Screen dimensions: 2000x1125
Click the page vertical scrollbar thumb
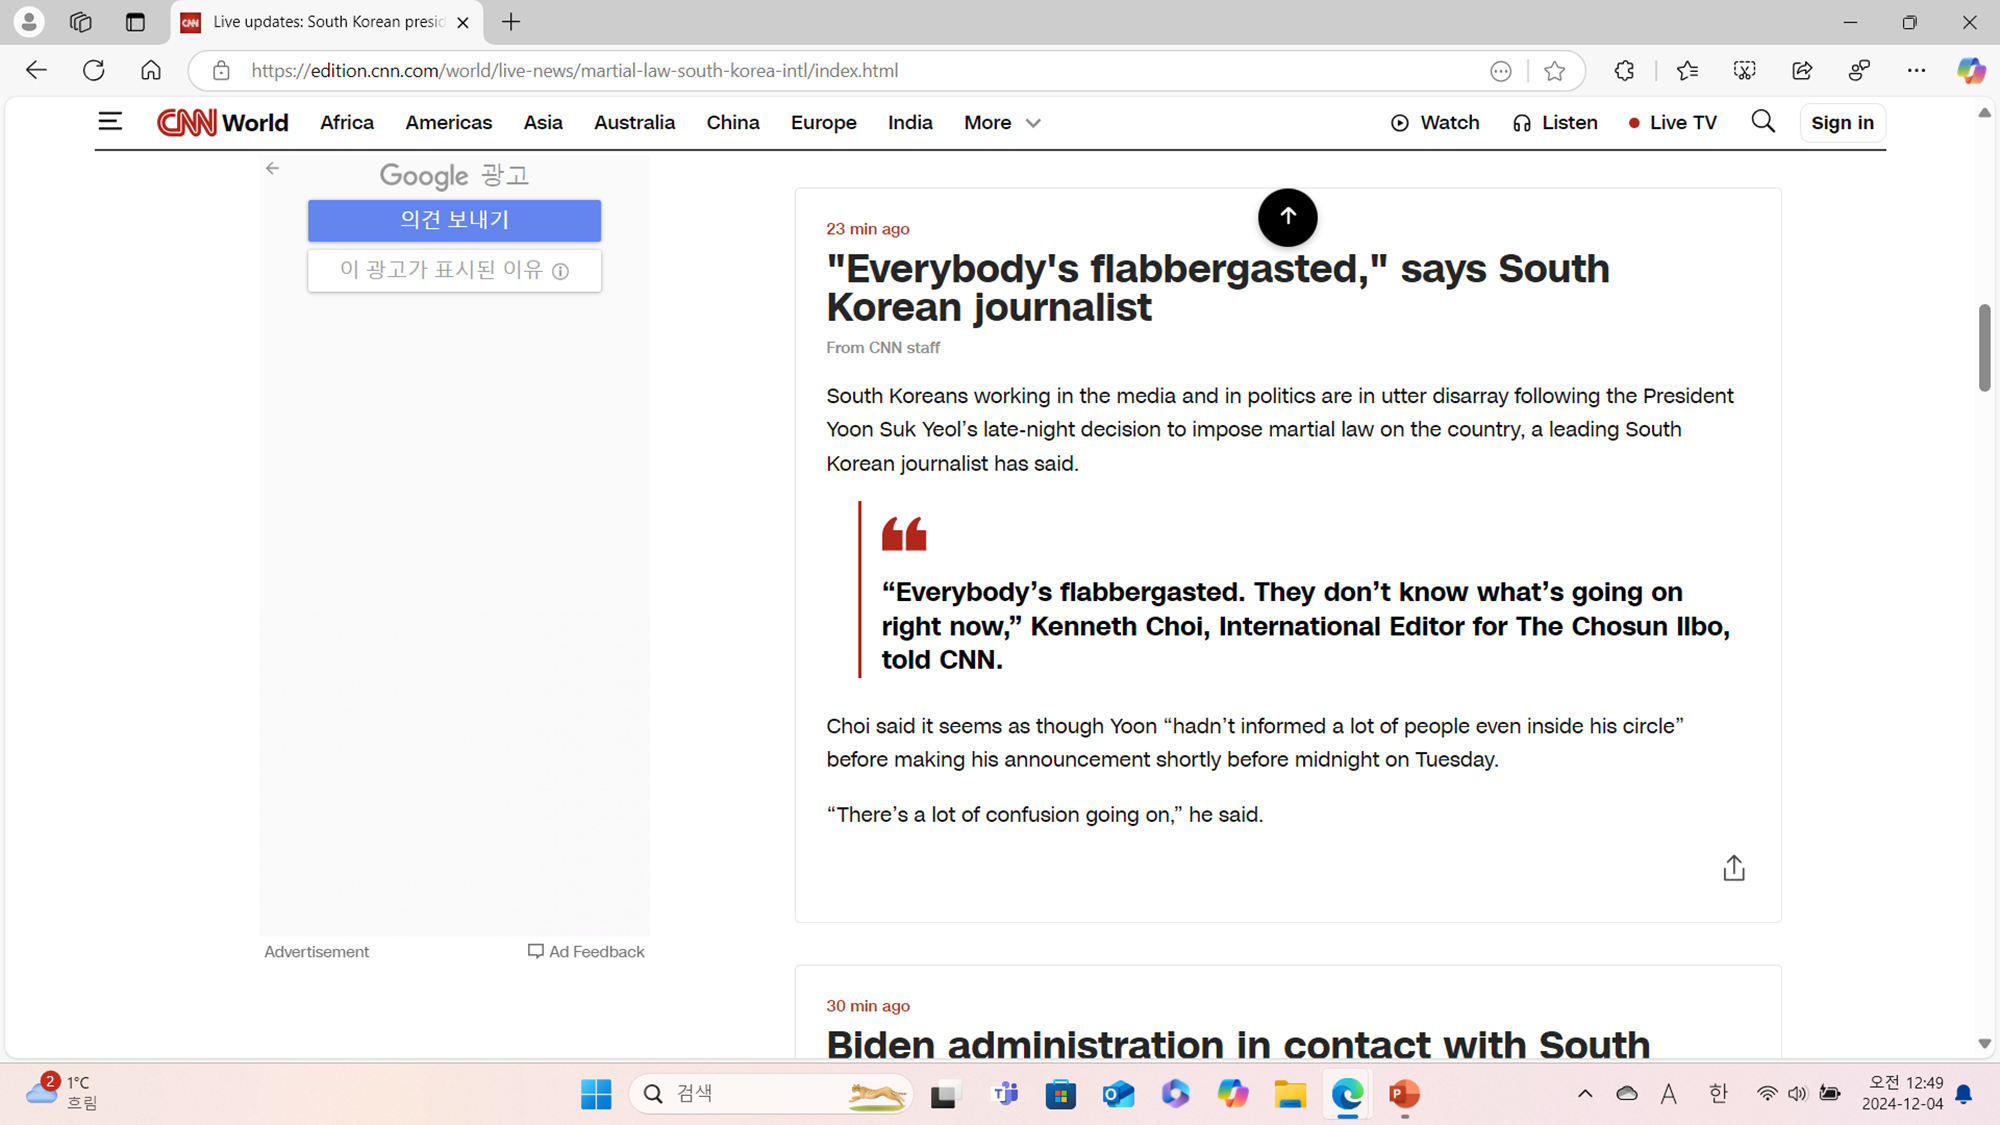(1984, 348)
